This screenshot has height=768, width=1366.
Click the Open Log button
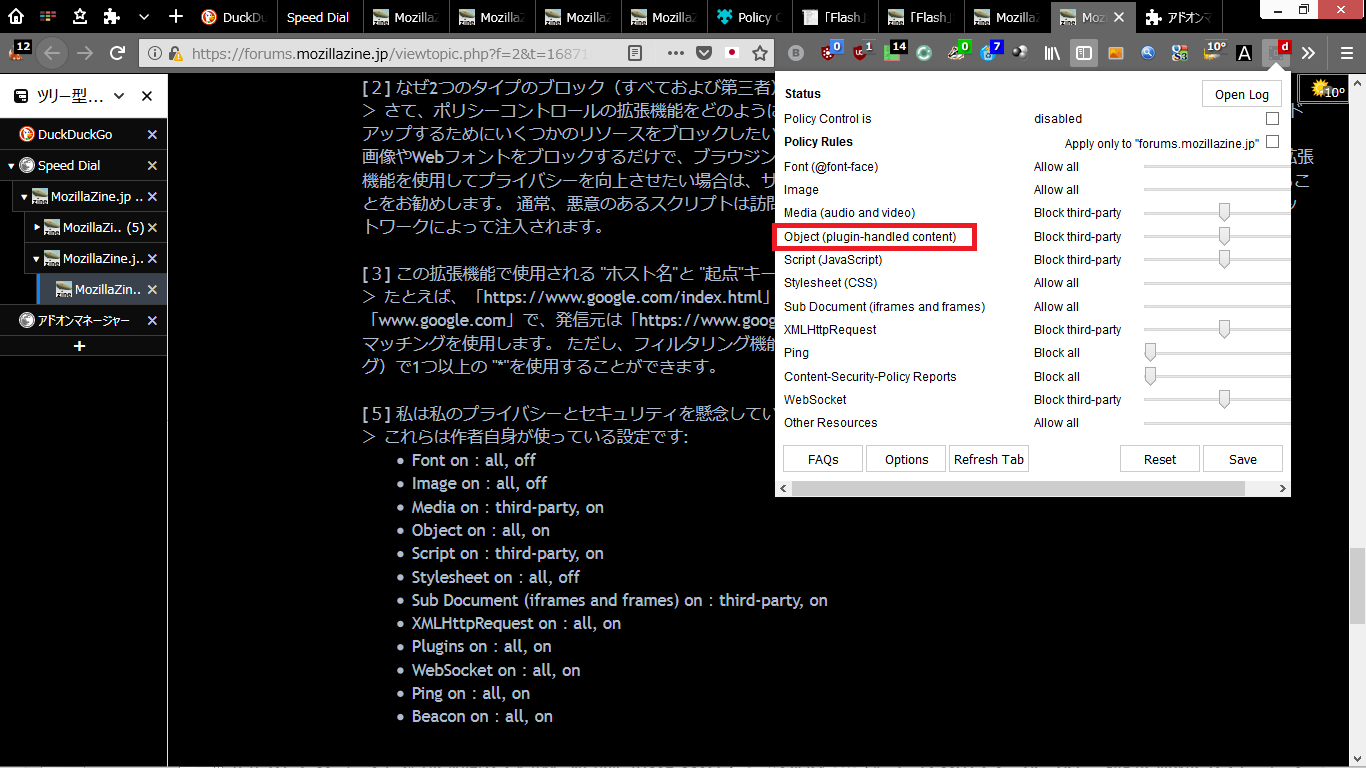(1242, 94)
